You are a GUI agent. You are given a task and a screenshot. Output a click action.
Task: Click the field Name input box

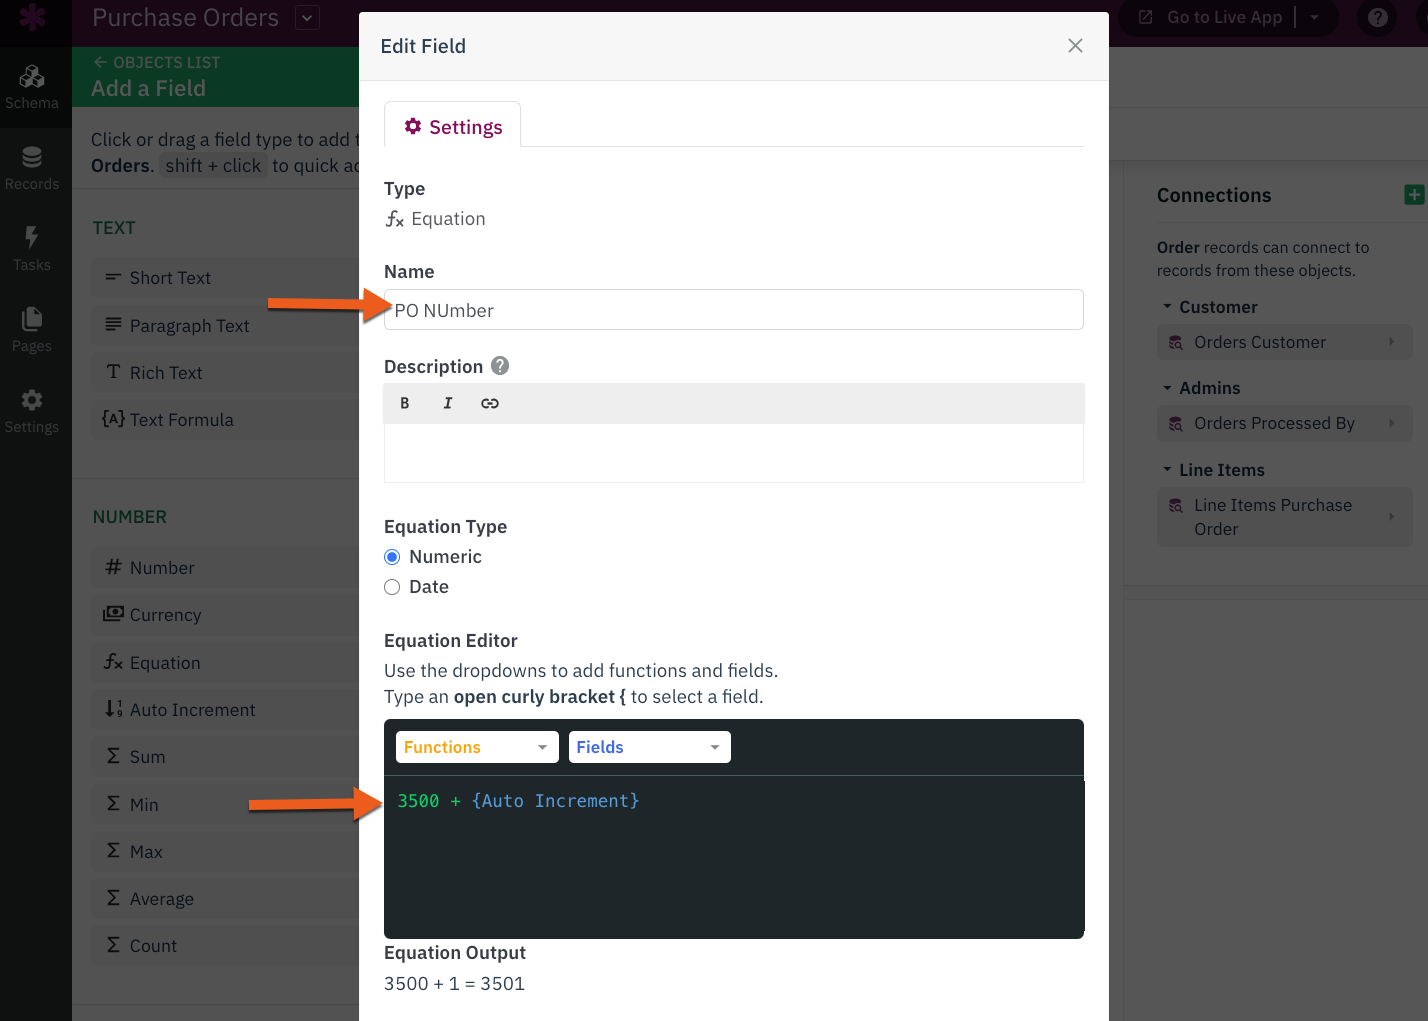click(734, 310)
